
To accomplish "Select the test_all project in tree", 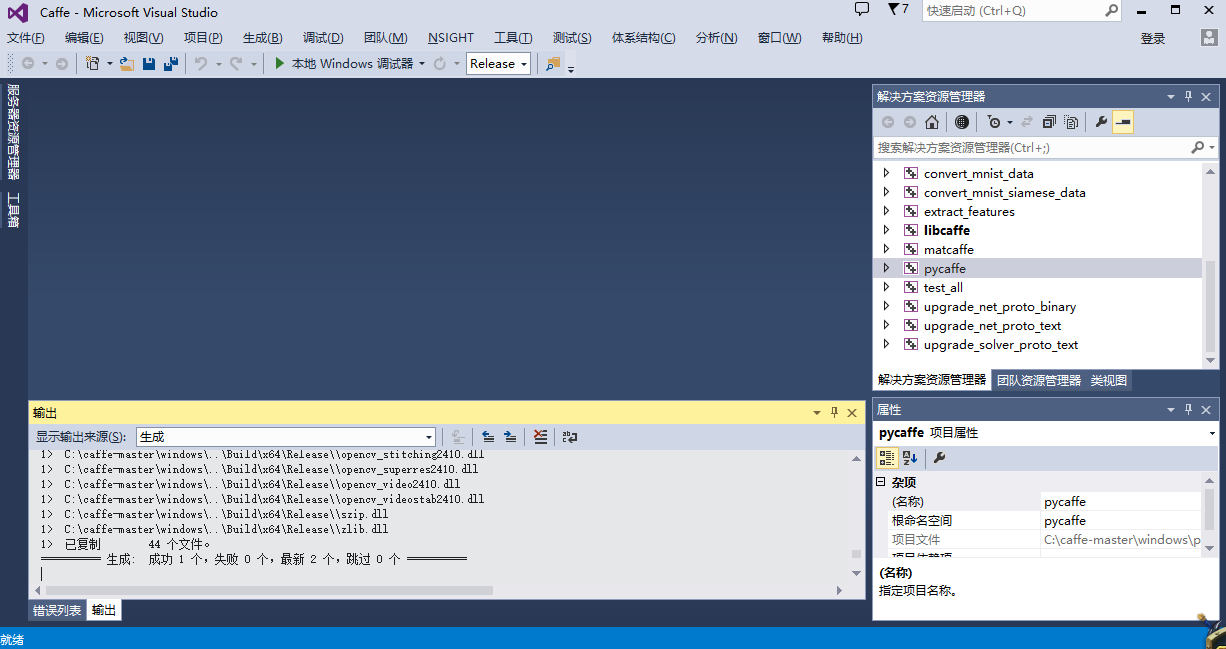I will pyautogui.click(x=943, y=288).
